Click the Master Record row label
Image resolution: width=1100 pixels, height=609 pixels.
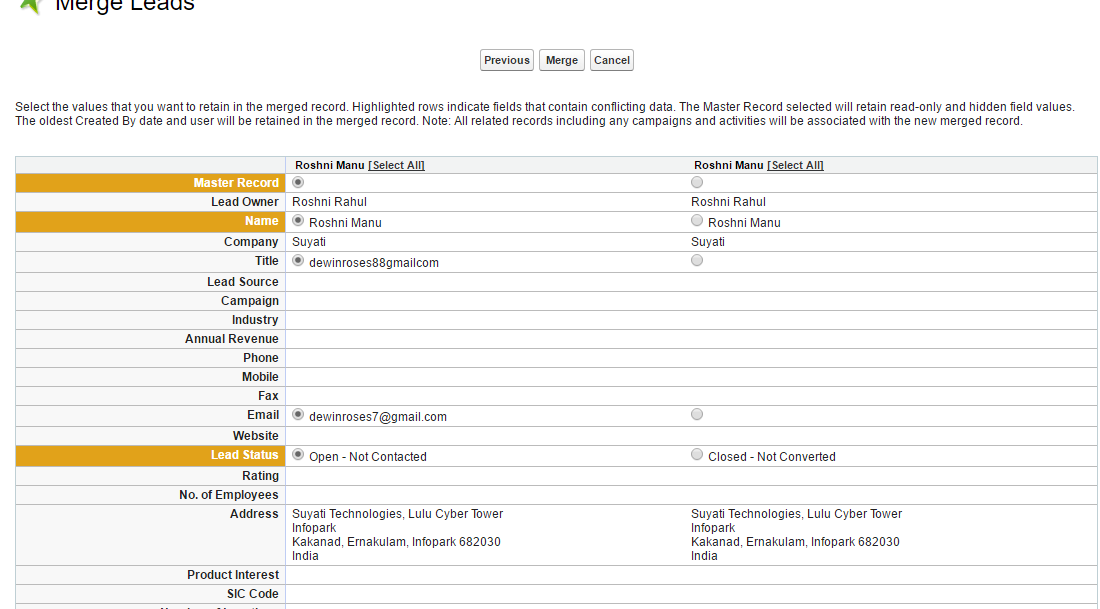coord(236,183)
